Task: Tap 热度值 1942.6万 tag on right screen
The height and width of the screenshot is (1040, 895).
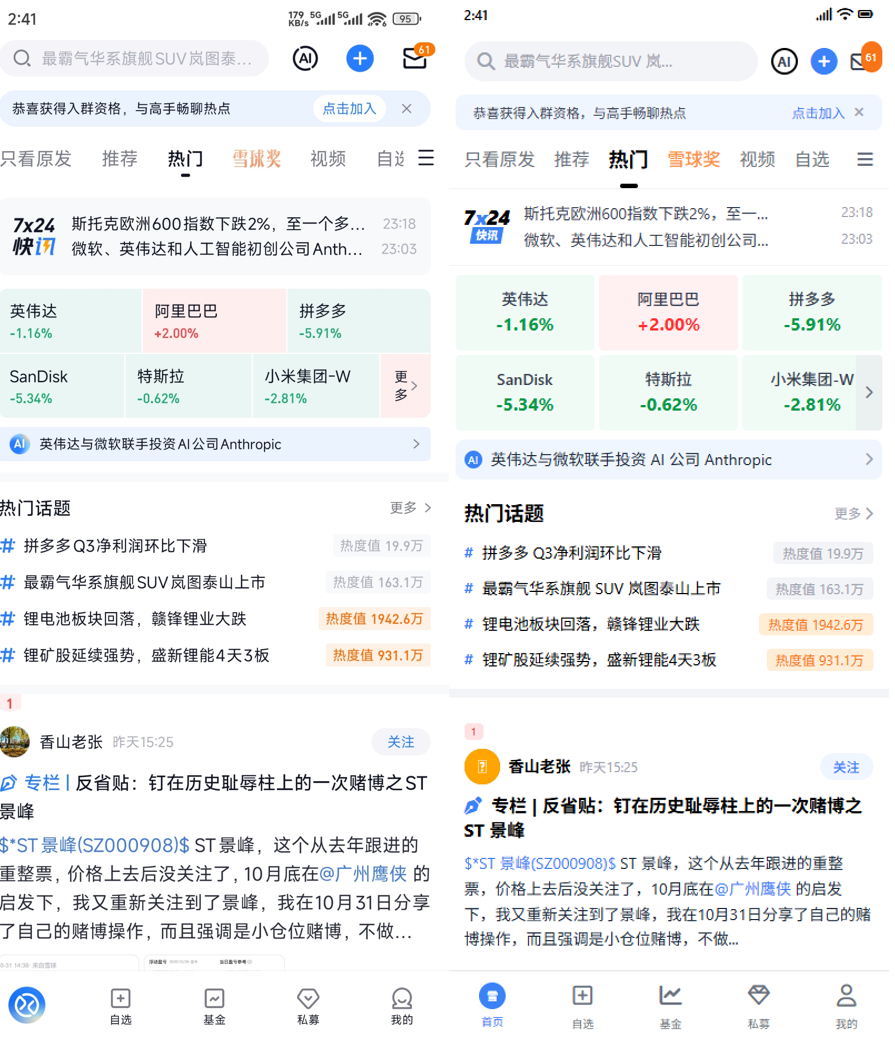Action: [815, 624]
